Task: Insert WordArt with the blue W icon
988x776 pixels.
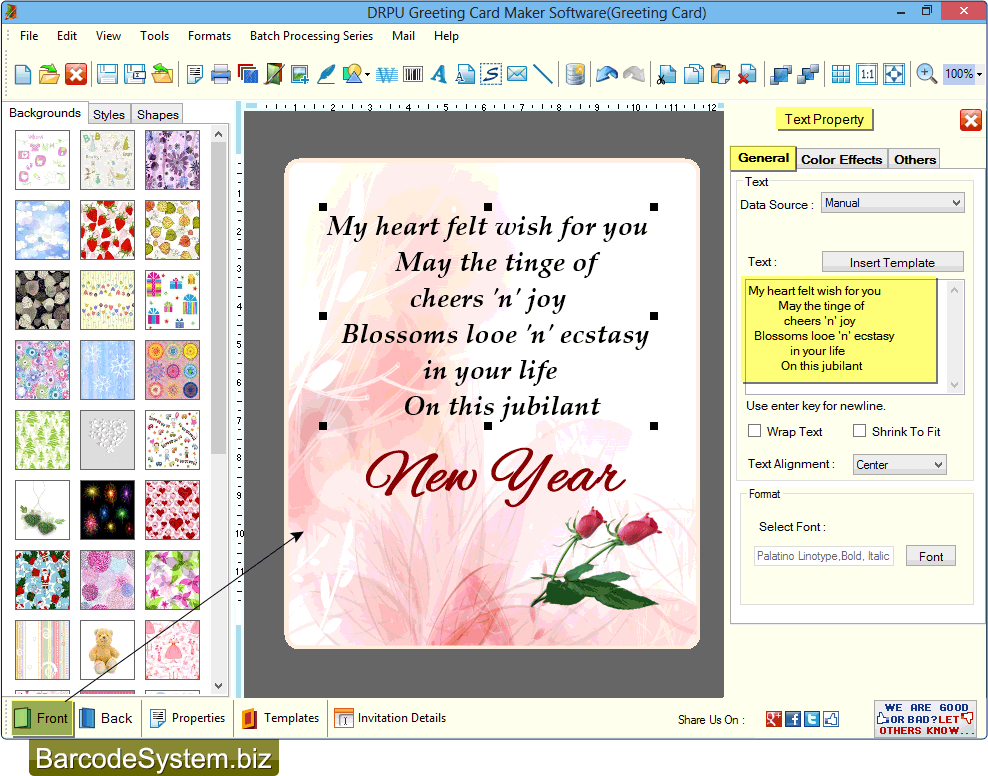Action: (x=387, y=75)
